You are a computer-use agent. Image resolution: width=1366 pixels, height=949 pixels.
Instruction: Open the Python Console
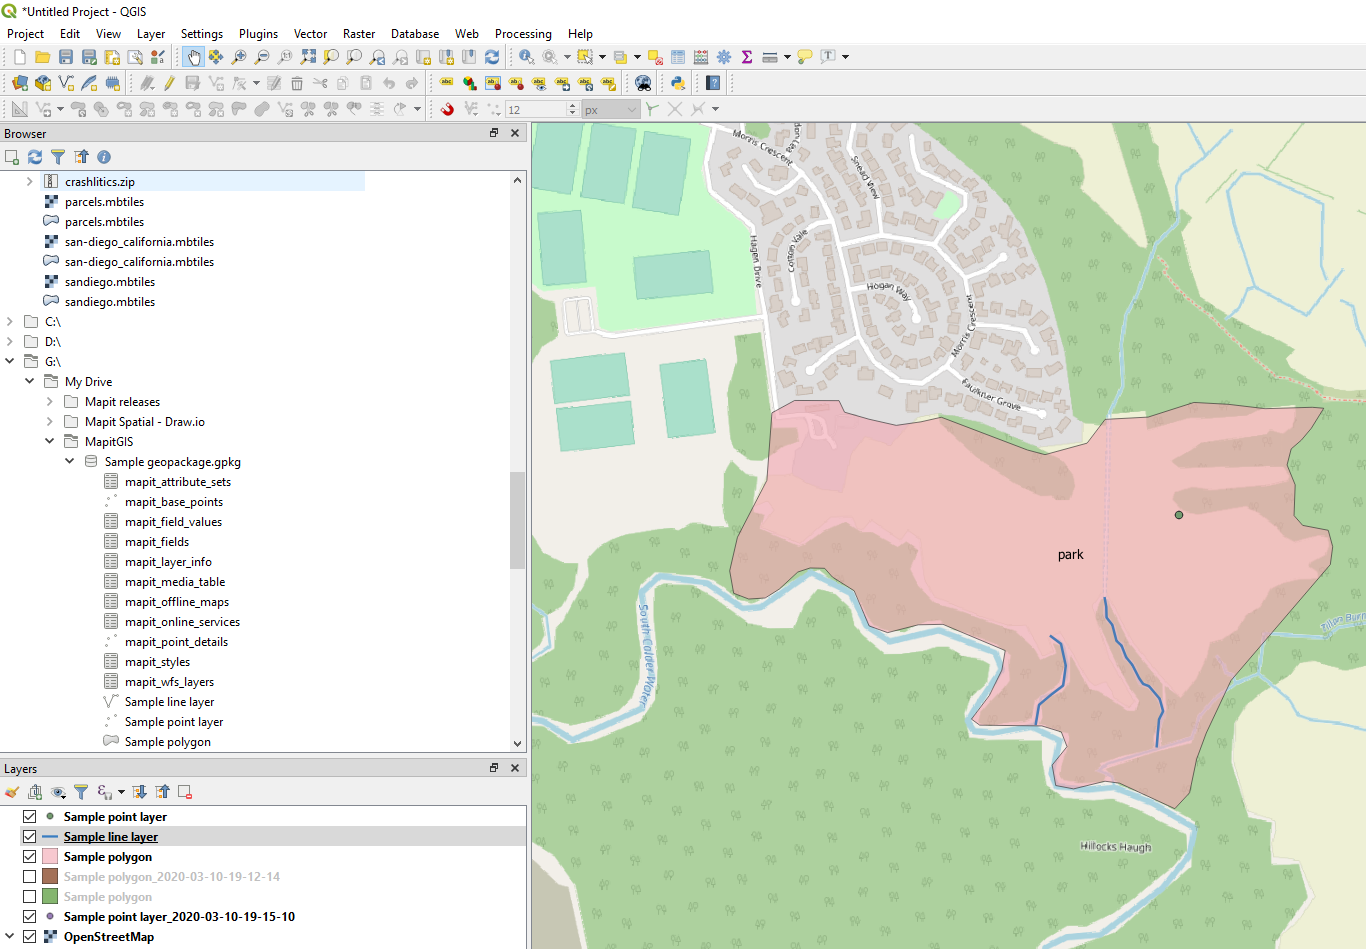678,83
